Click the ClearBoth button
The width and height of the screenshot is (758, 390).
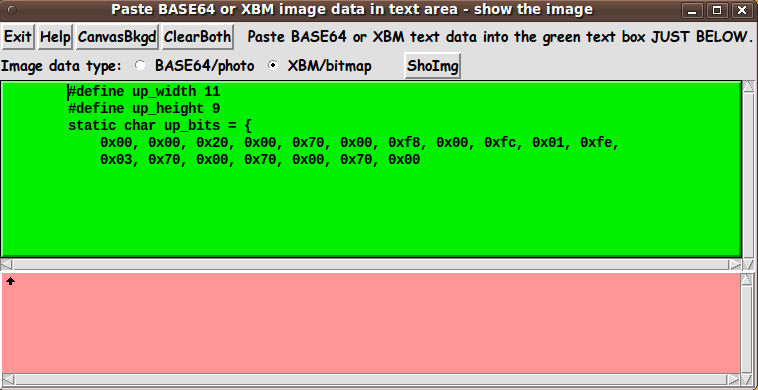[x=198, y=37]
